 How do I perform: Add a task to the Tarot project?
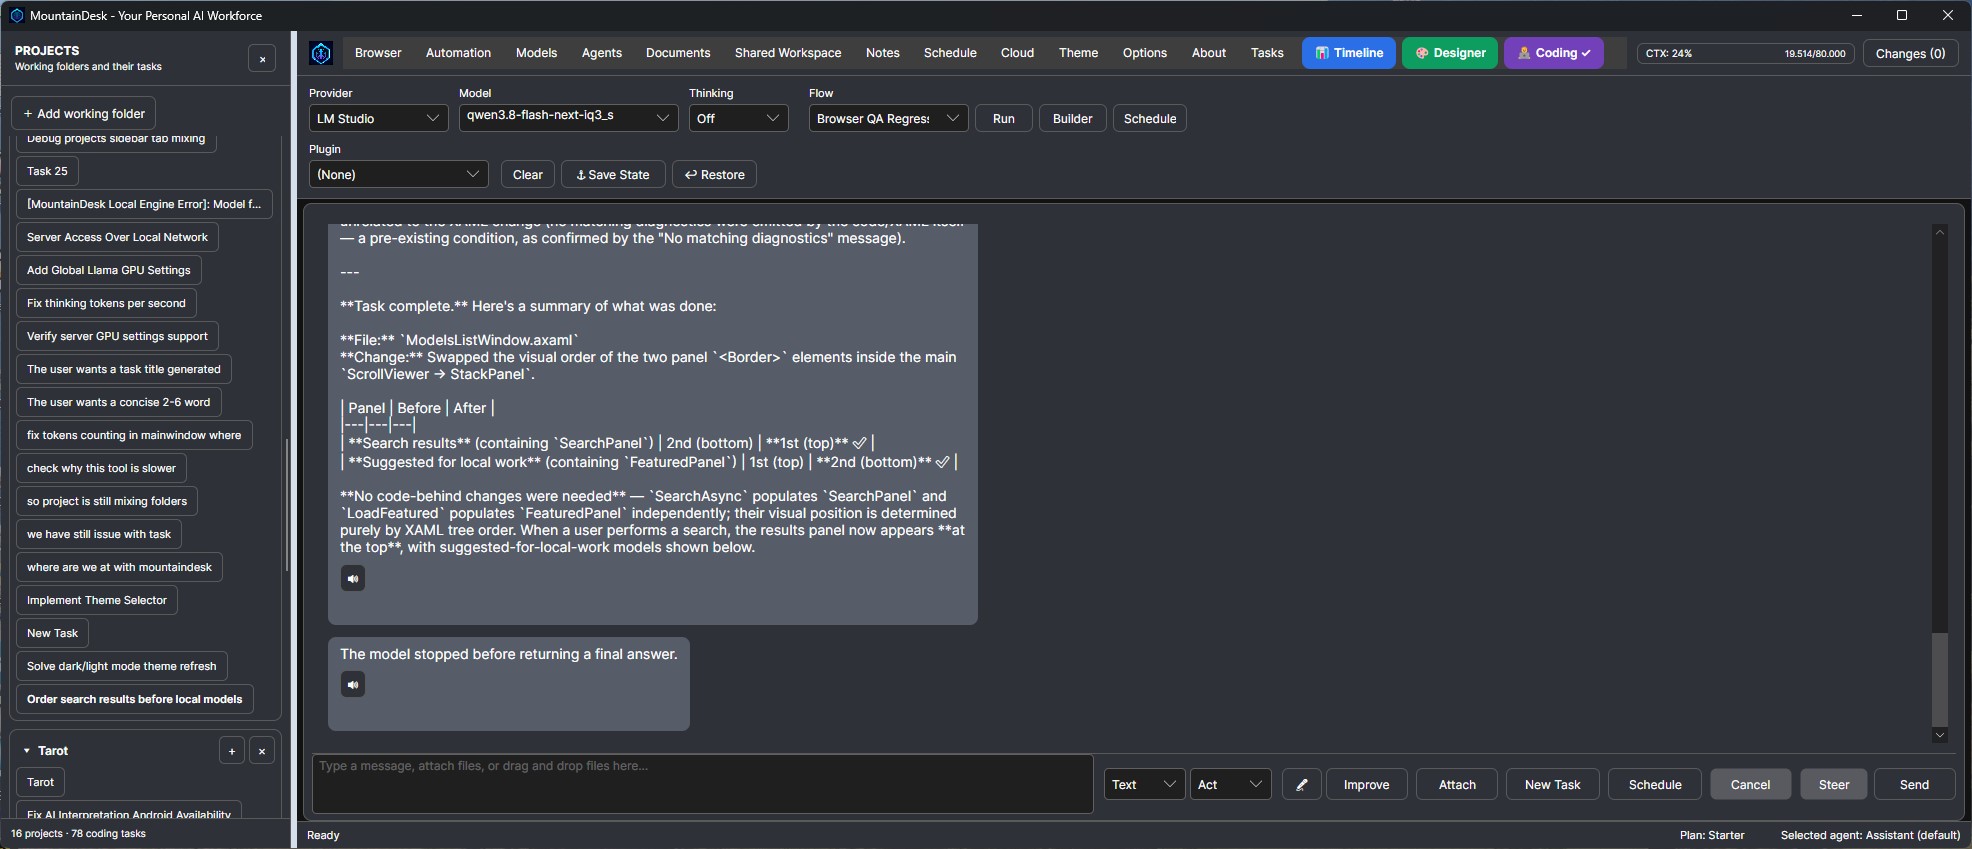(232, 751)
